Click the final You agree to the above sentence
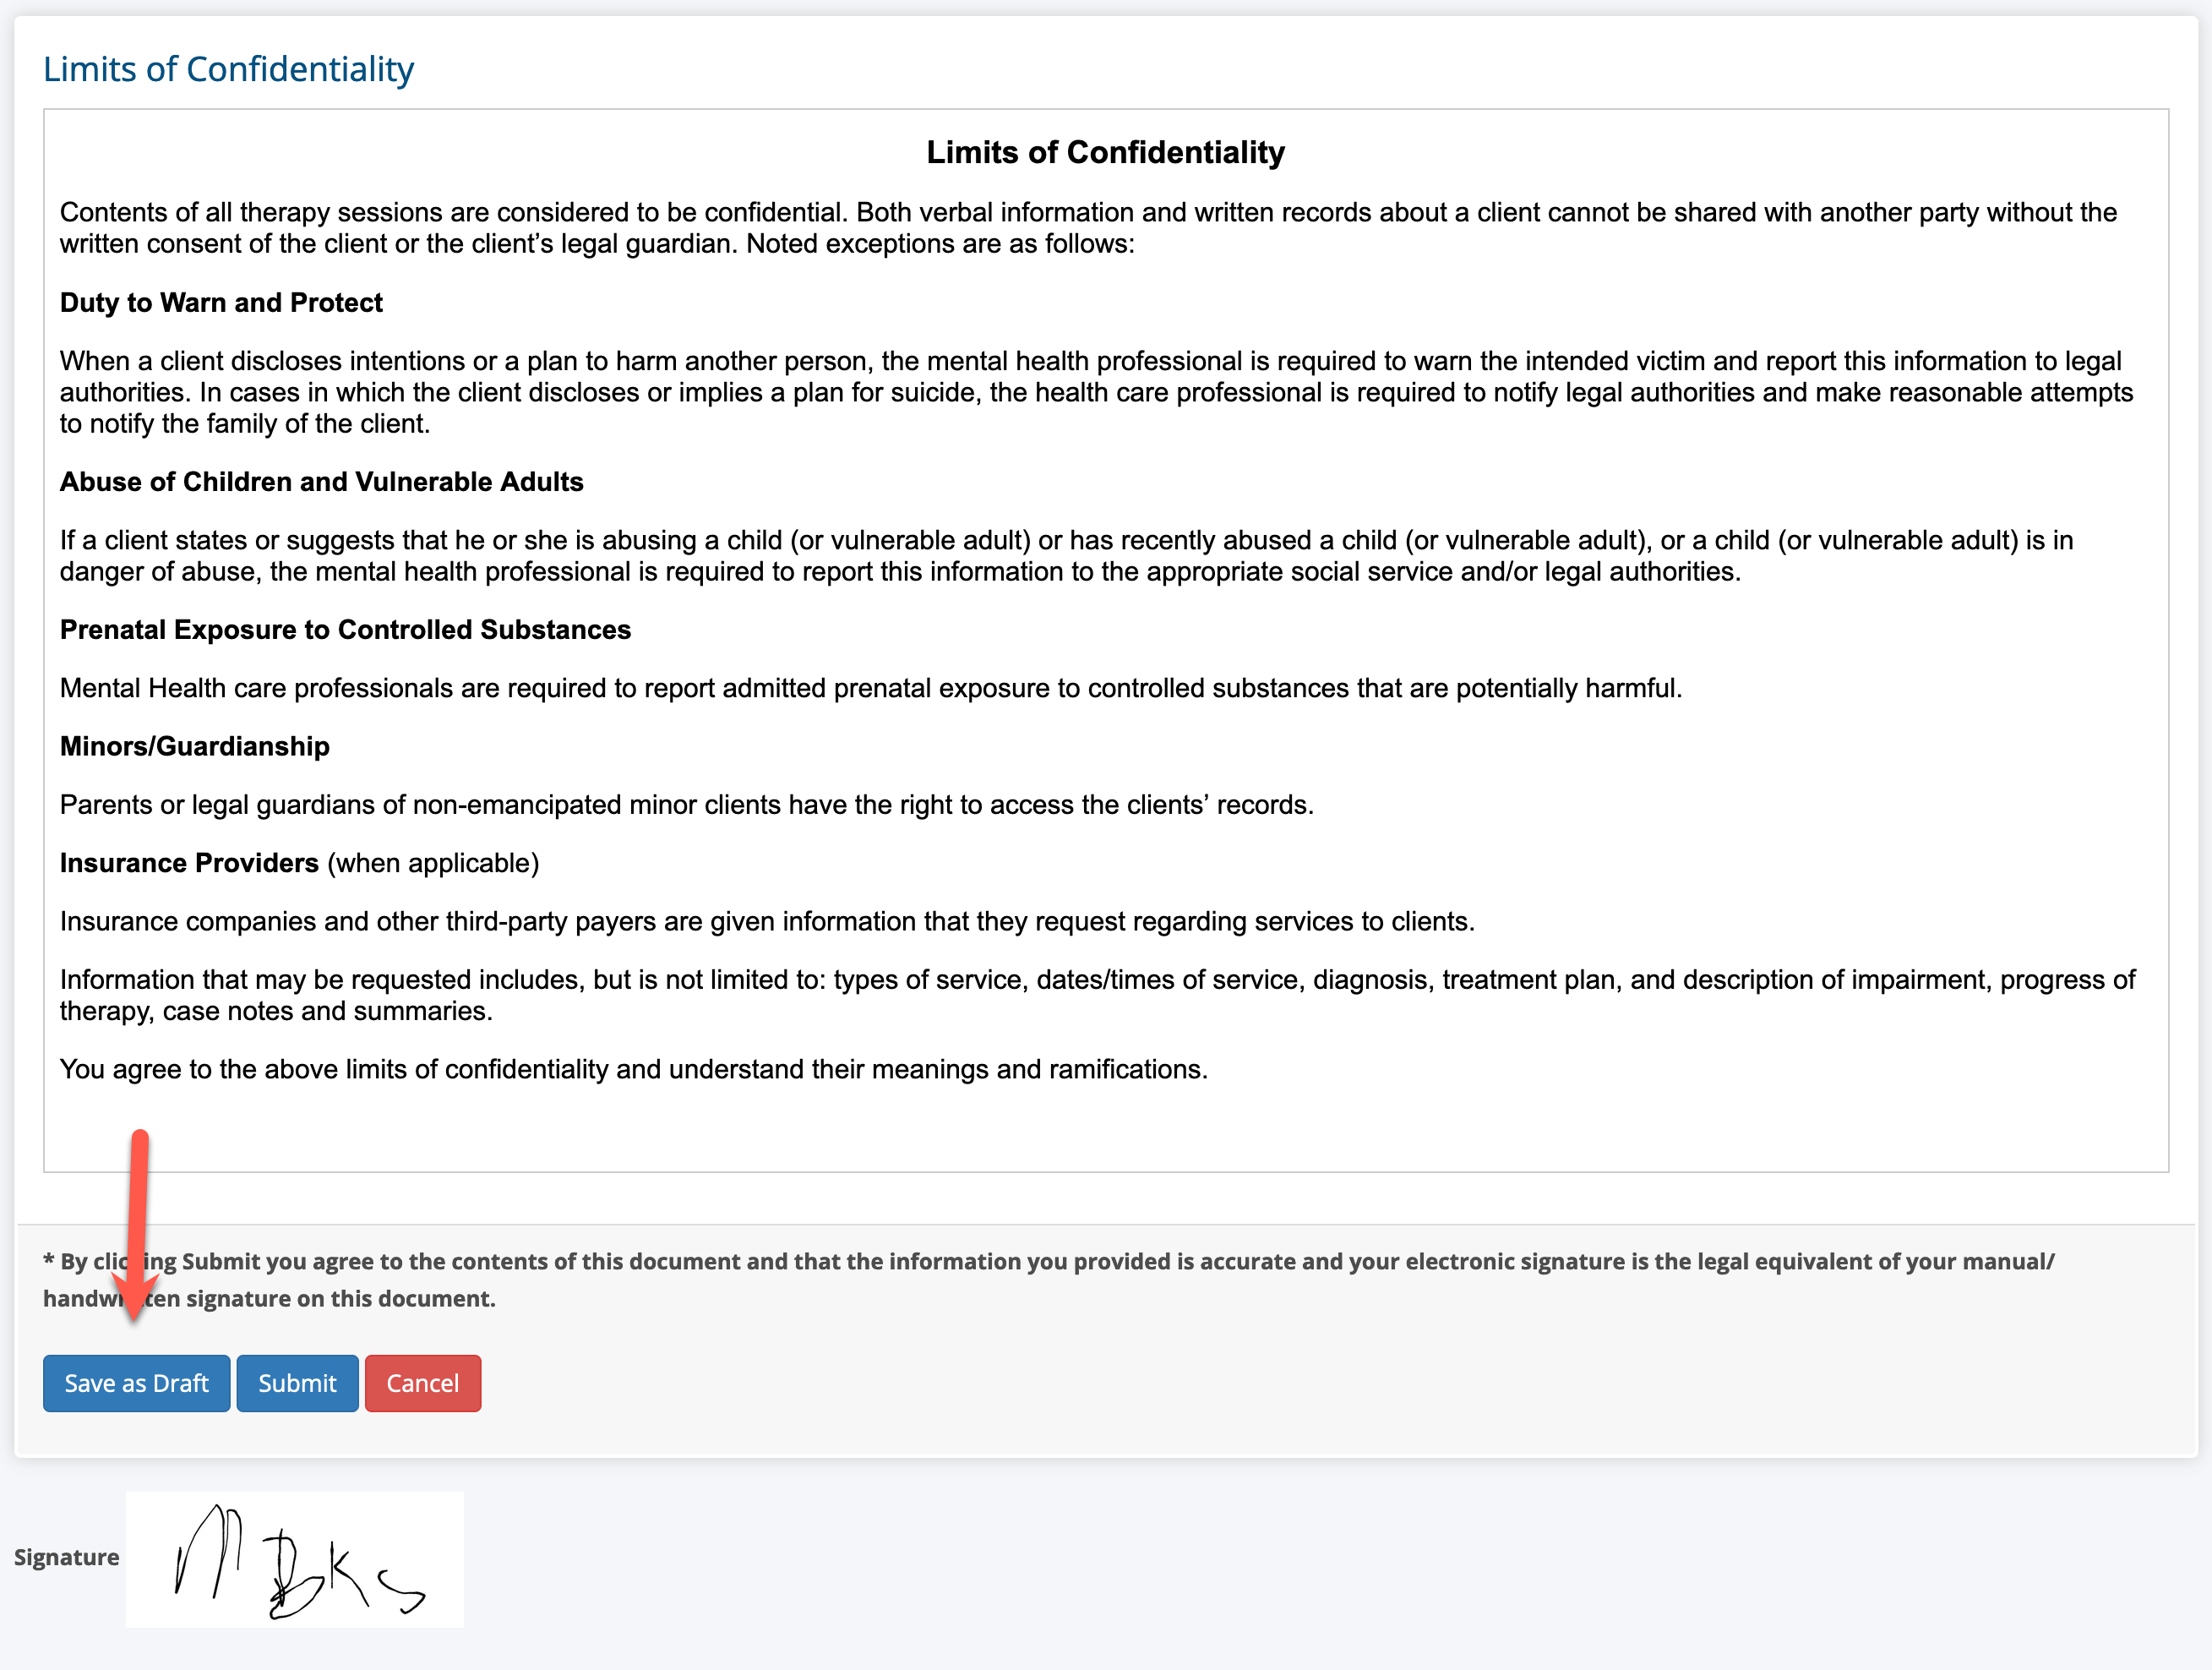This screenshot has width=2212, height=1670. click(634, 1069)
